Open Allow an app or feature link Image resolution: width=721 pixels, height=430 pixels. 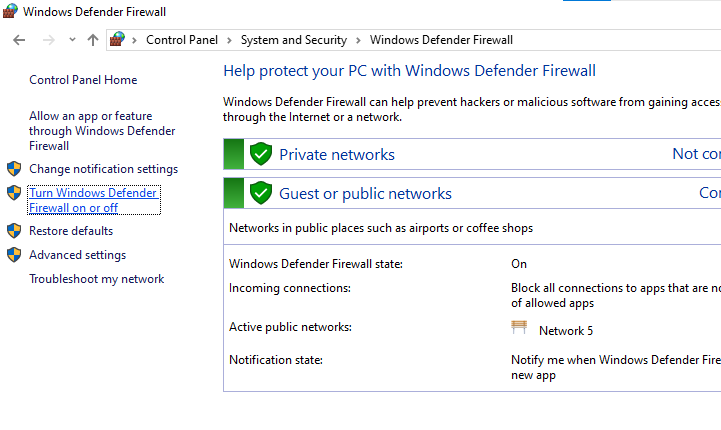tap(102, 131)
